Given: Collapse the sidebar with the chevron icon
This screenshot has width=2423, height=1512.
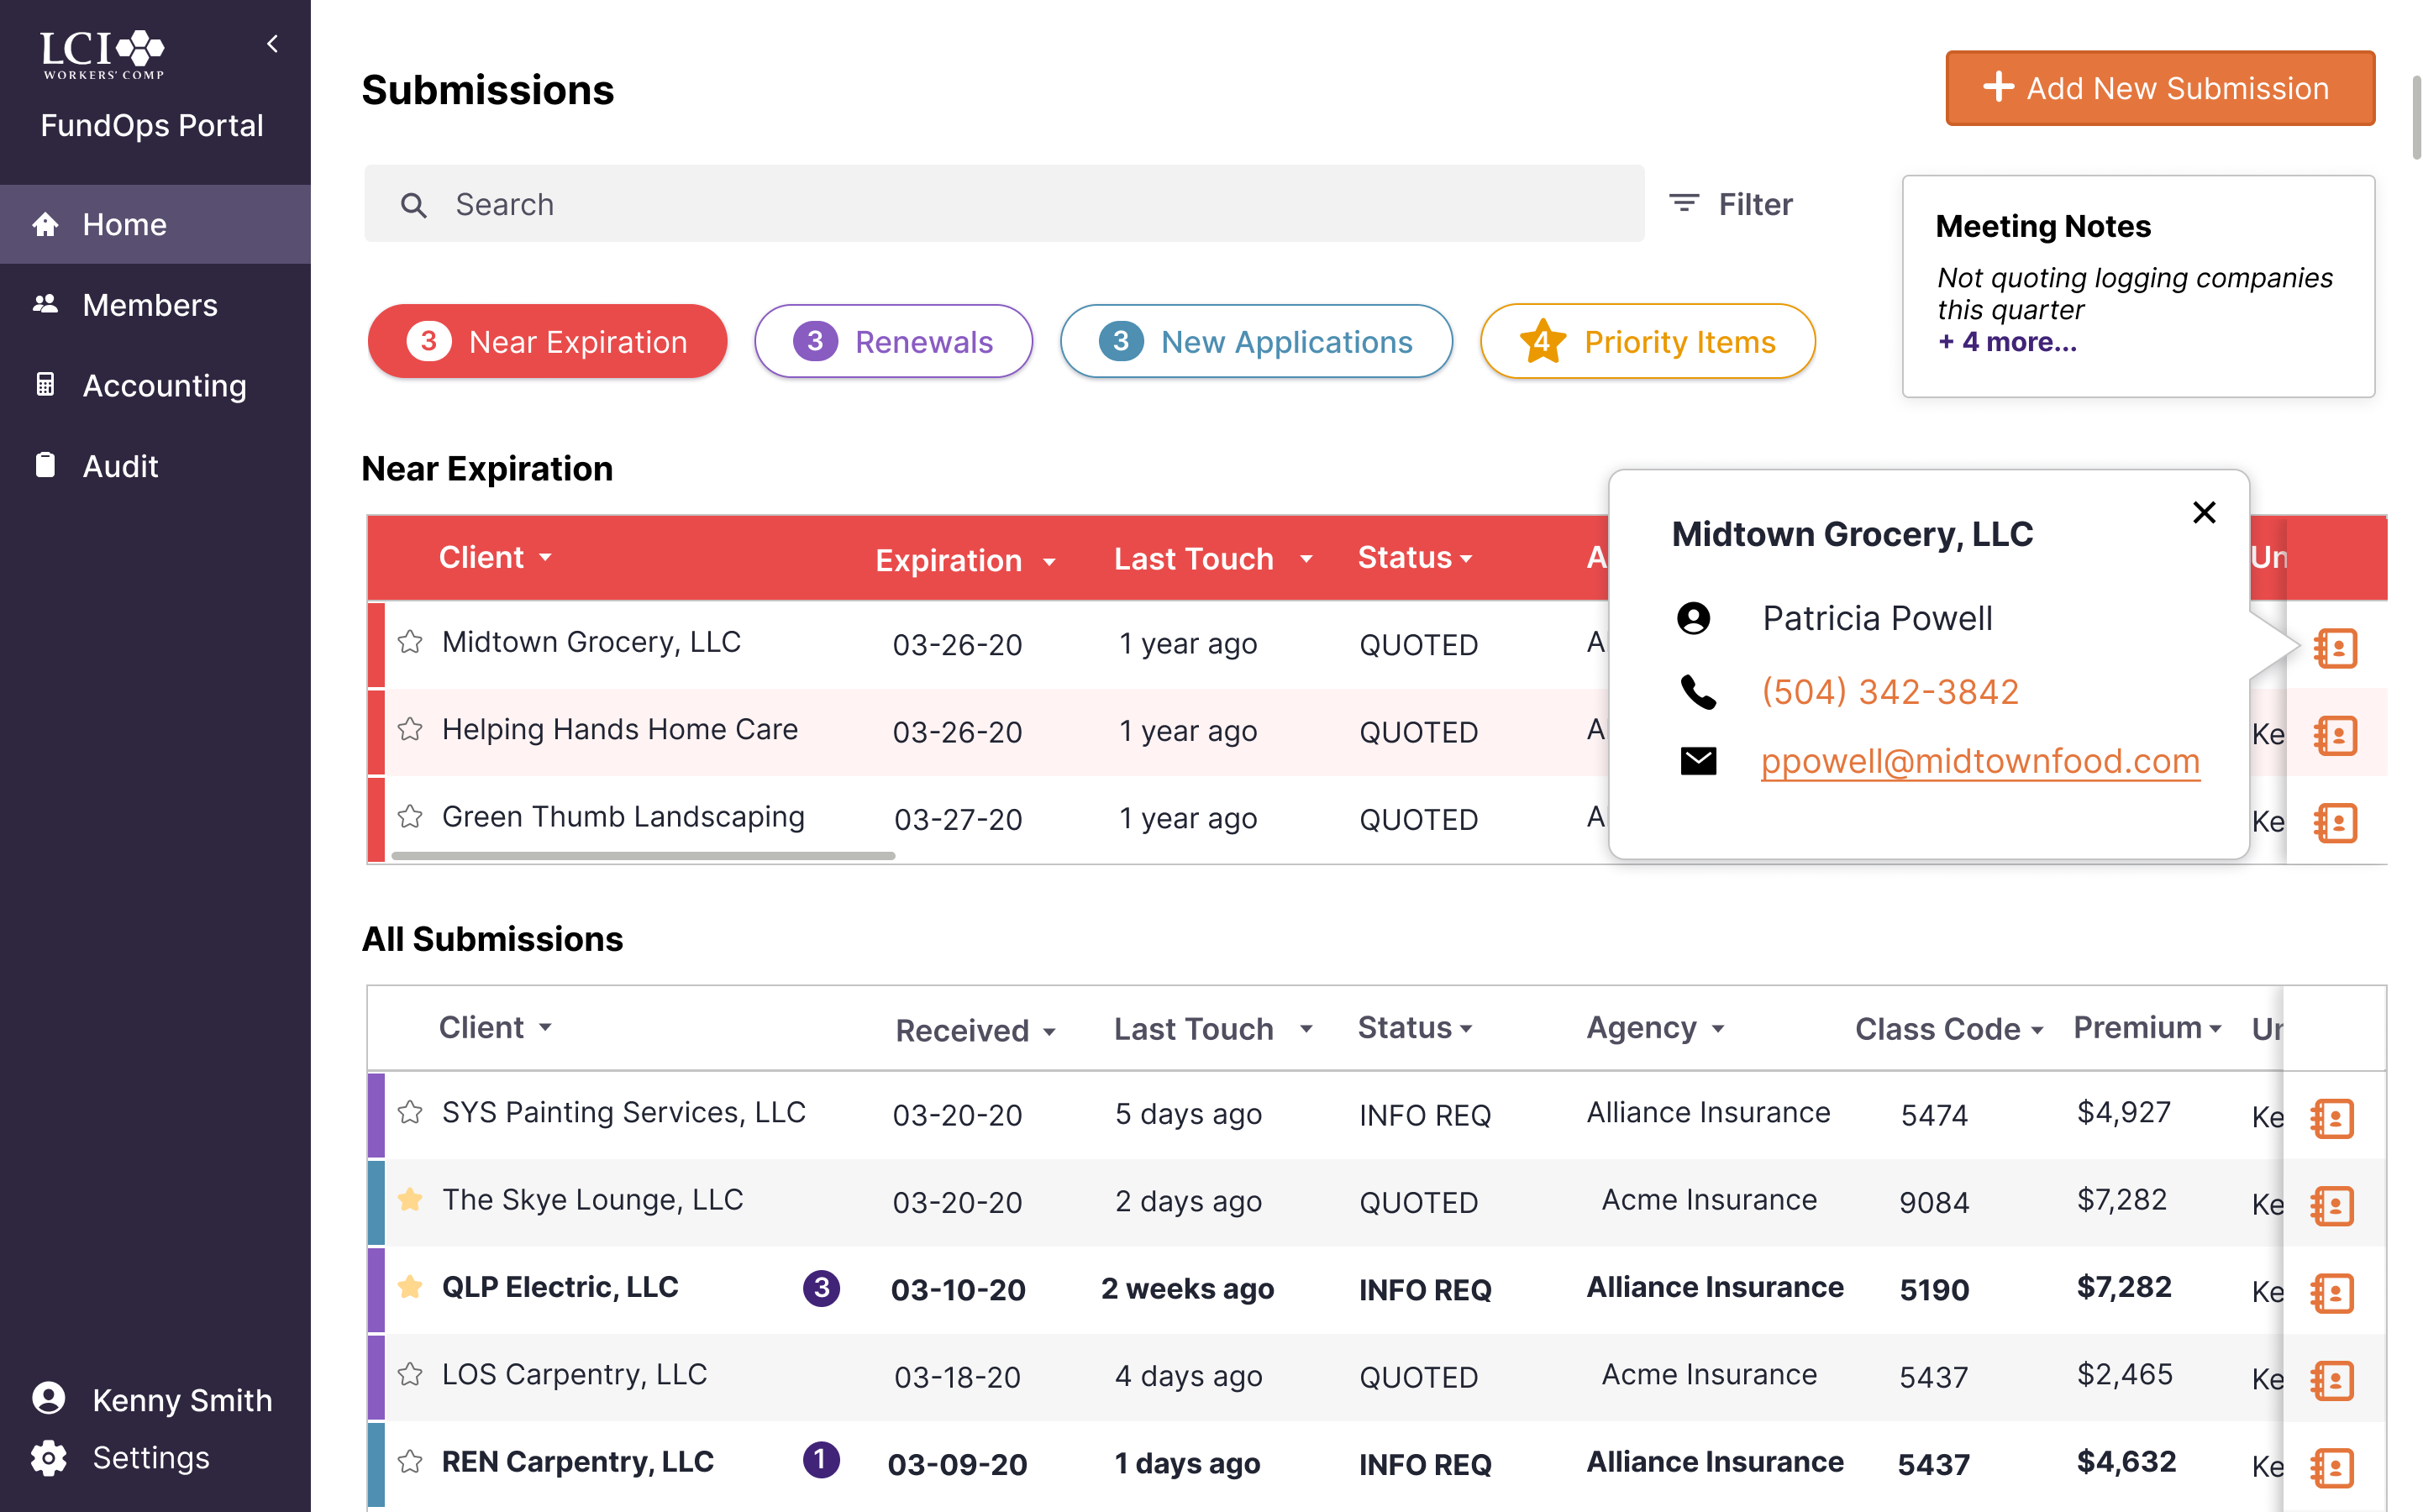Looking at the screenshot, I should (x=272, y=44).
